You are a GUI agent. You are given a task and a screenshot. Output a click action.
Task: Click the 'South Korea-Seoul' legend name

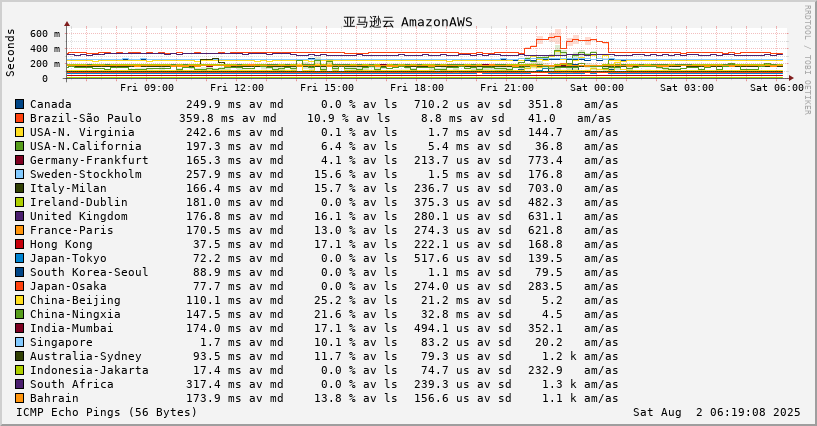89,272
